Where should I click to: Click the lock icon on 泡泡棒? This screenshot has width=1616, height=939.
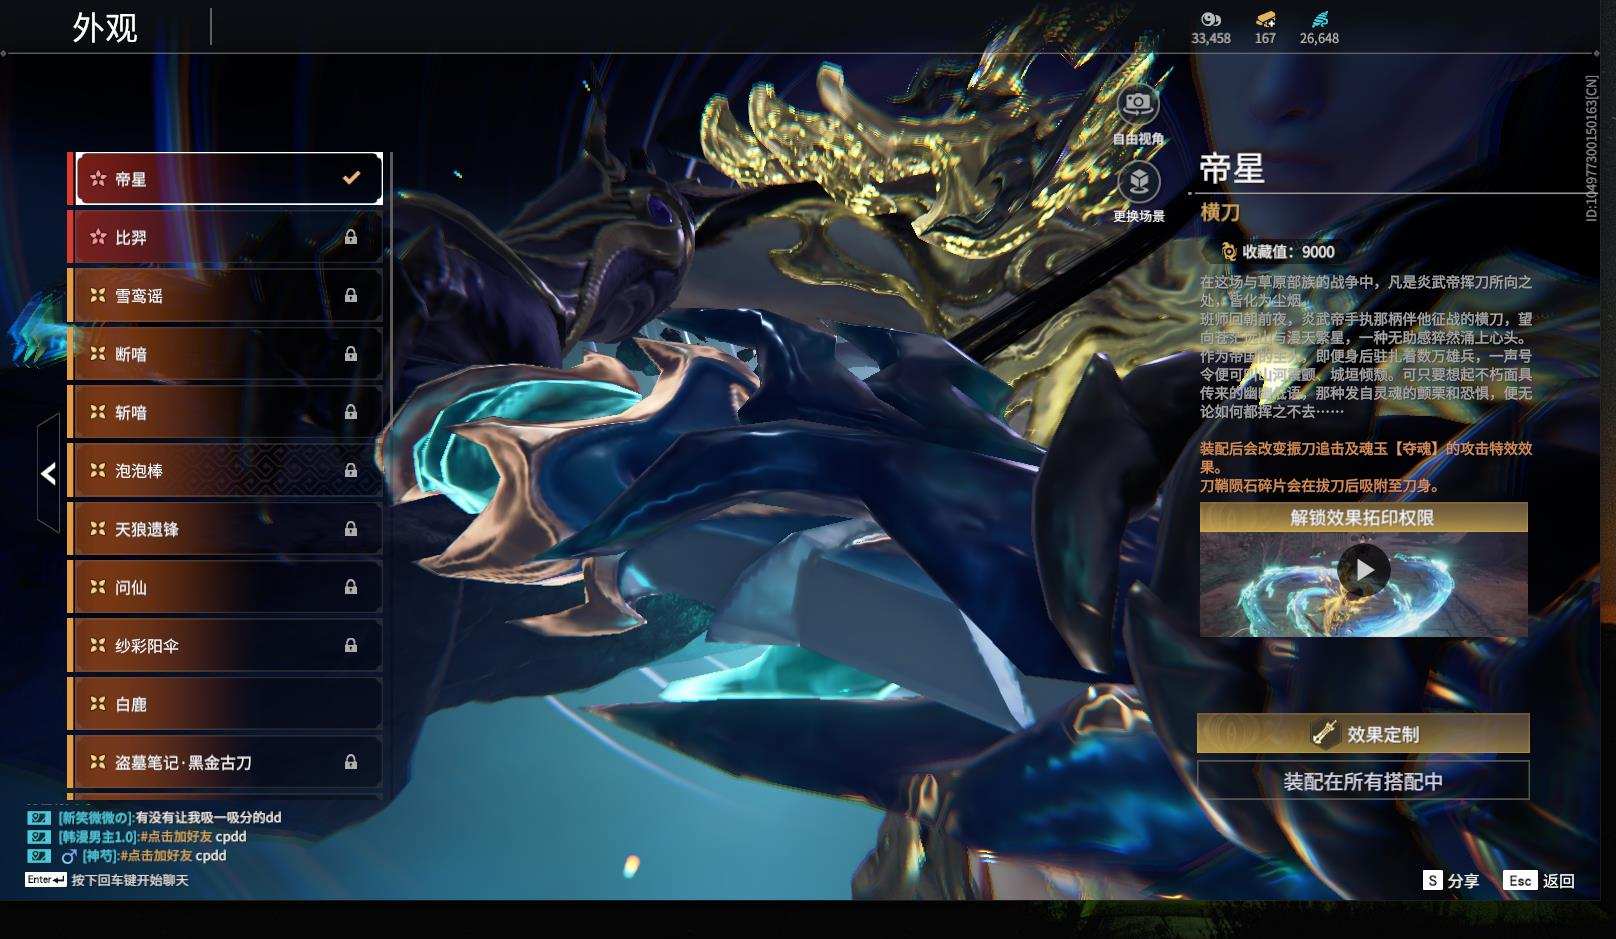click(x=351, y=470)
